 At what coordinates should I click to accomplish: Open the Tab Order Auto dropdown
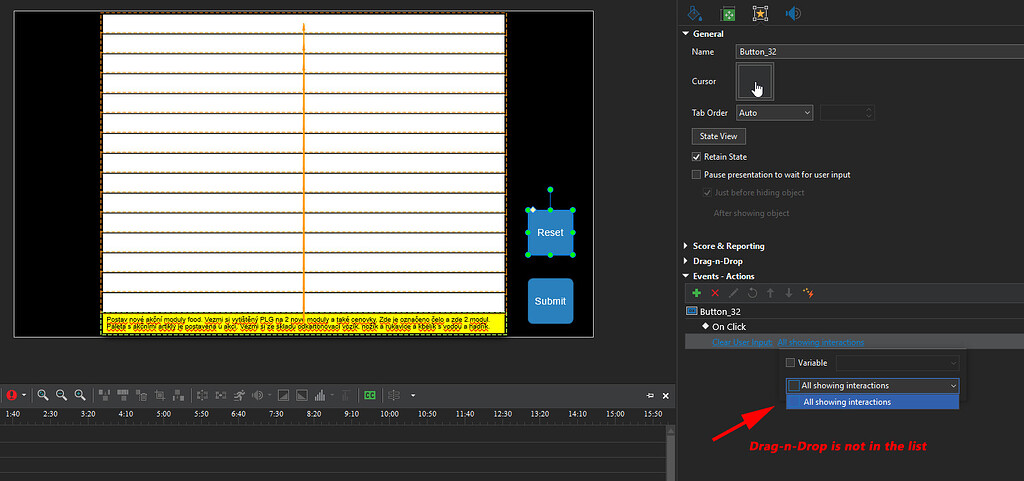coord(775,113)
